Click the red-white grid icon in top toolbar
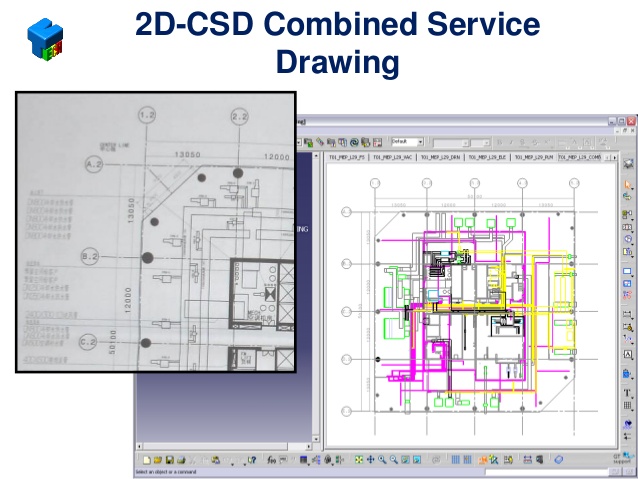The height and width of the screenshot is (479, 638). (x=377, y=142)
